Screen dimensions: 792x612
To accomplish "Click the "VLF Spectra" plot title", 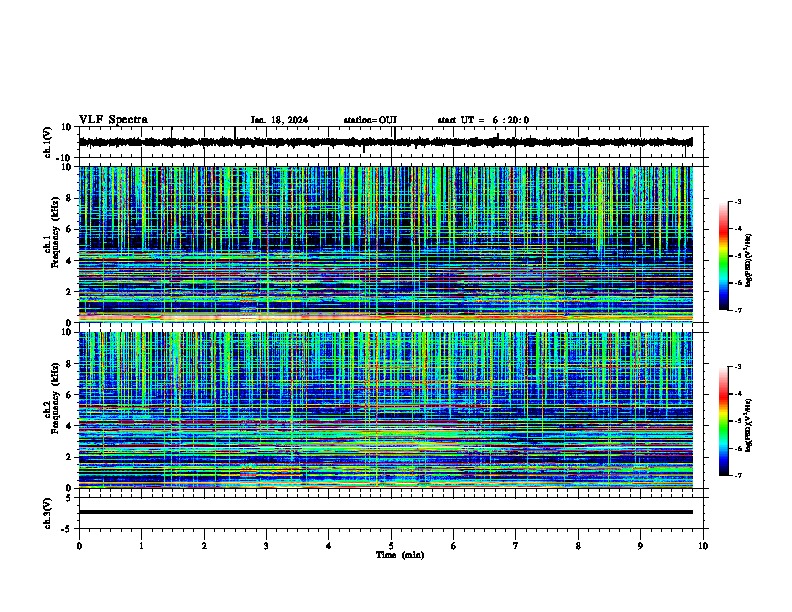I will pos(113,120).
